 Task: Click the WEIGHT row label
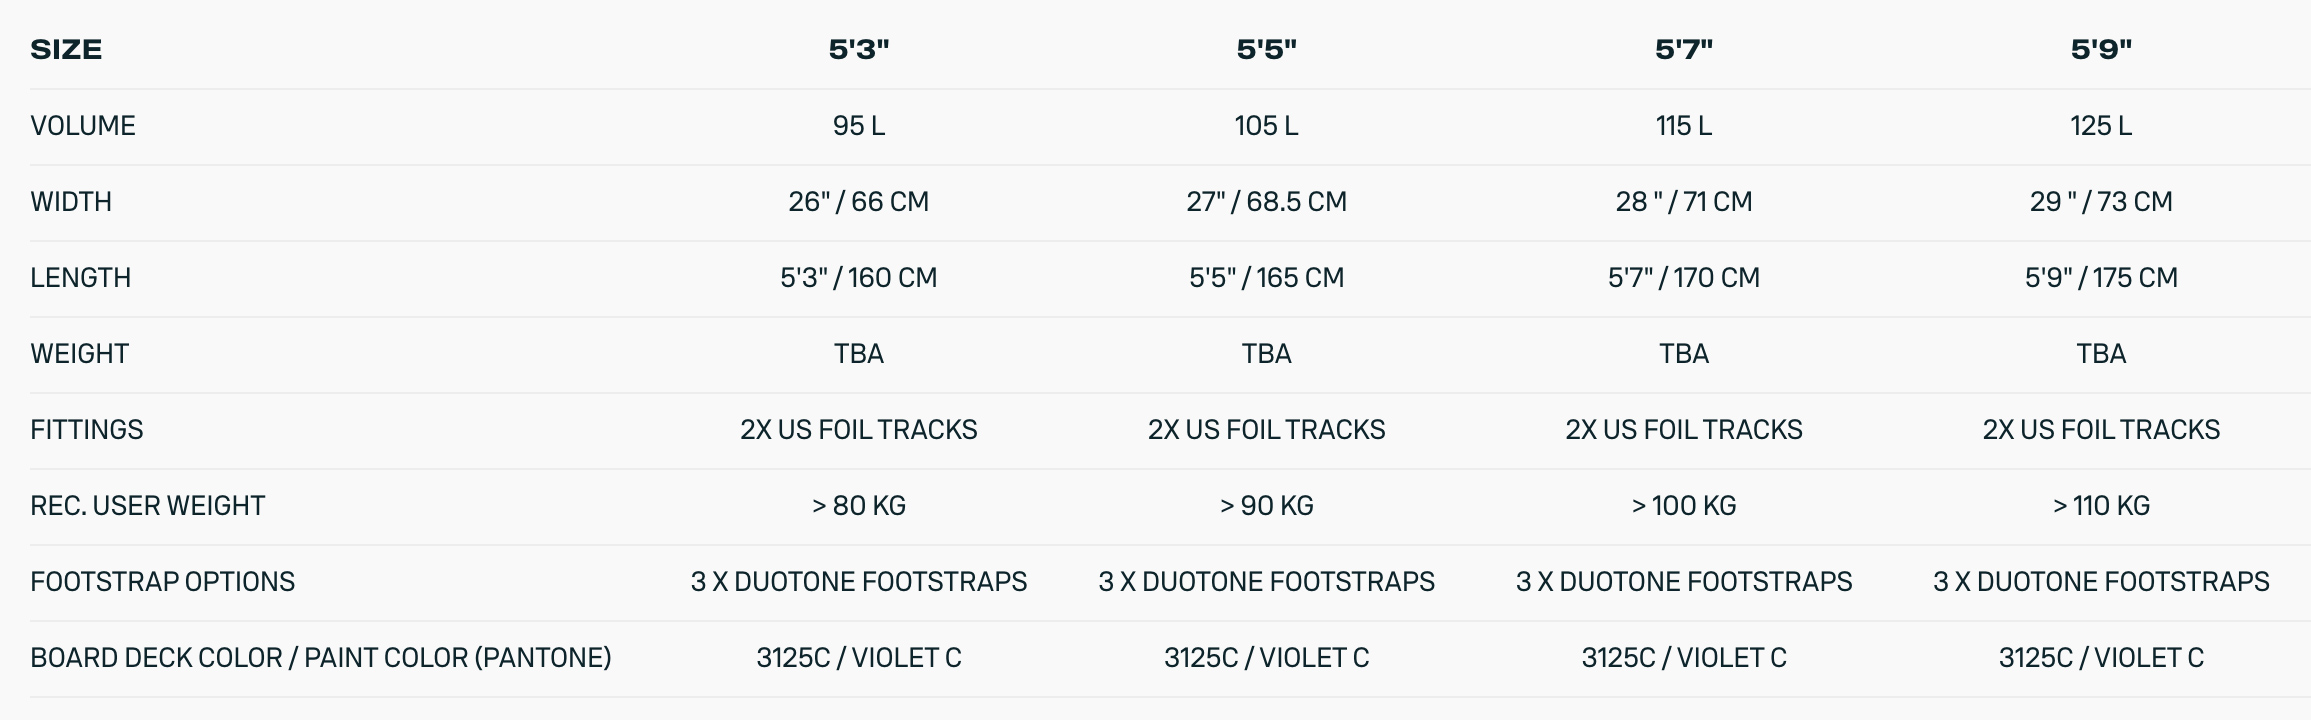80,354
